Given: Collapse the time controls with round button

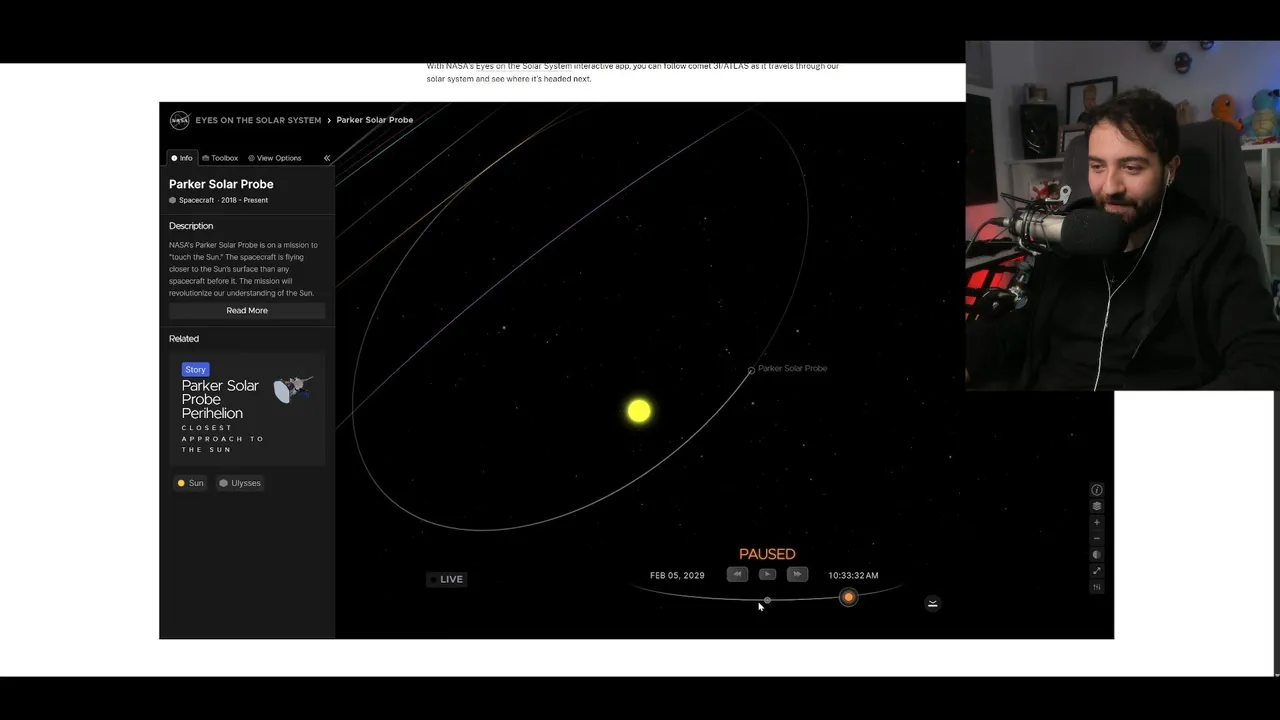Looking at the screenshot, I should point(932,603).
